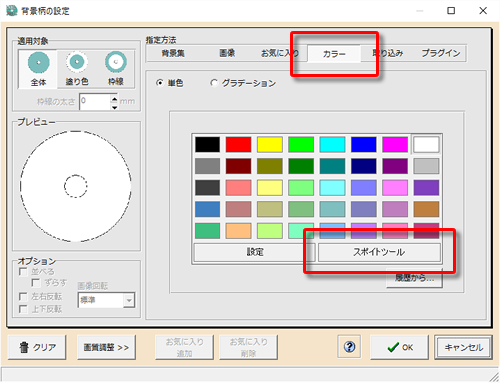This screenshot has width=500, height=383.
Task: Click the help question mark button
Action: coord(349,347)
